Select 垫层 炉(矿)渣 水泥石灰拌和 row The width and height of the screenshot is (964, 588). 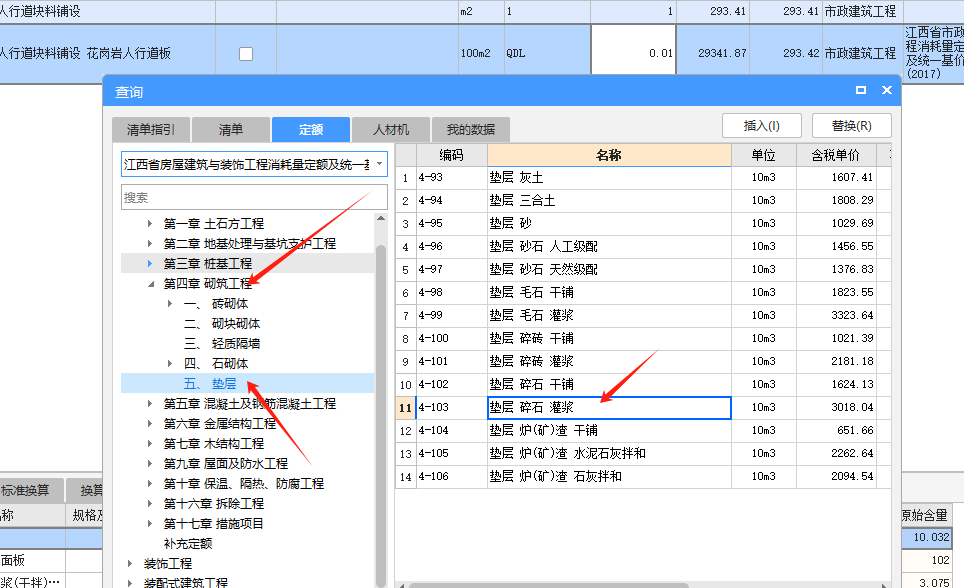[x=642, y=453]
